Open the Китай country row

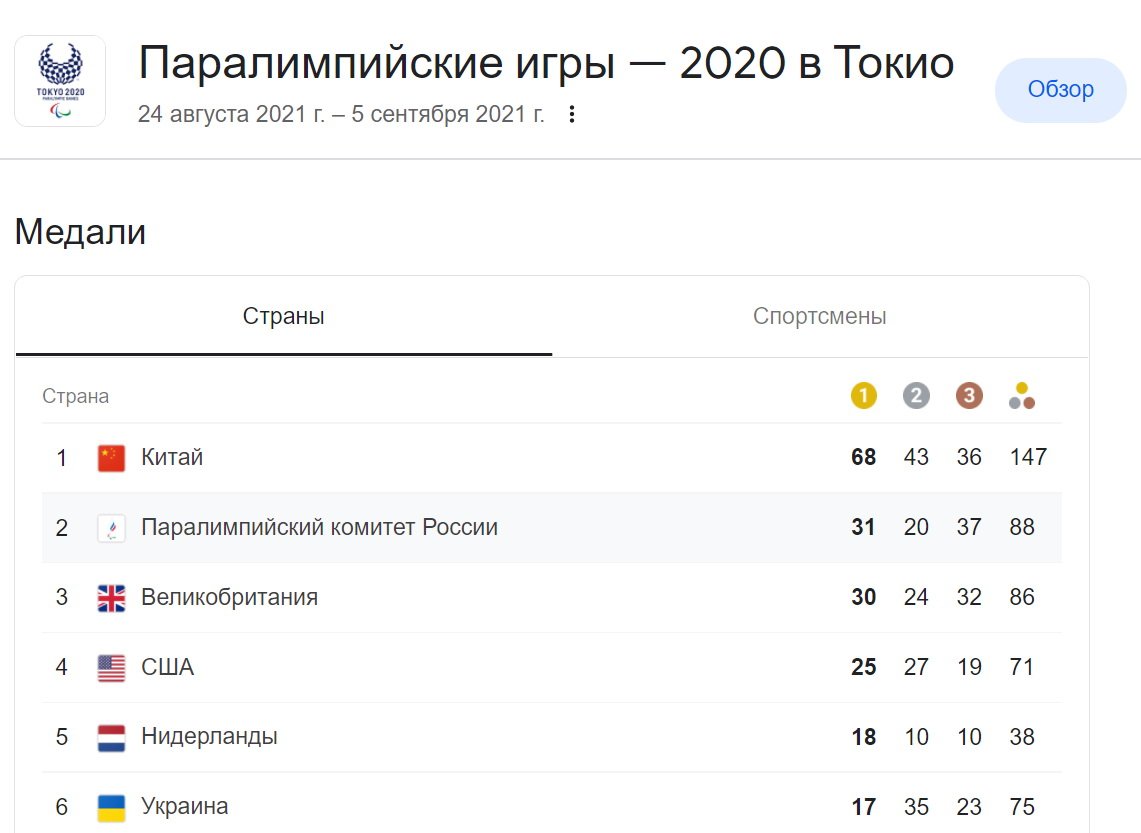tap(172, 458)
